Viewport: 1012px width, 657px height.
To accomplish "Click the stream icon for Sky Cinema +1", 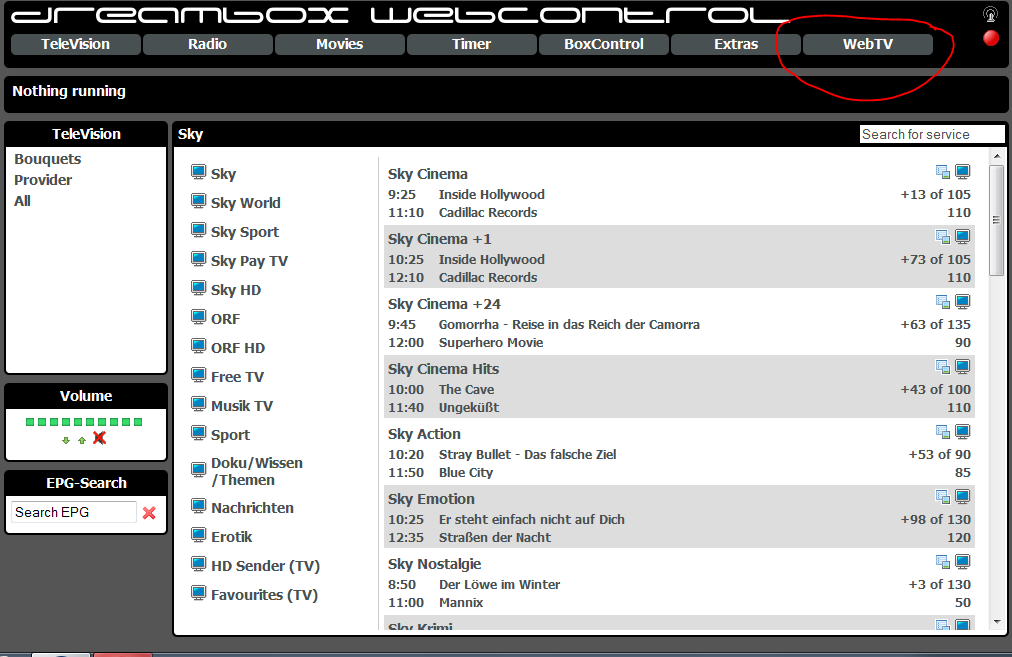I will (962, 237).
